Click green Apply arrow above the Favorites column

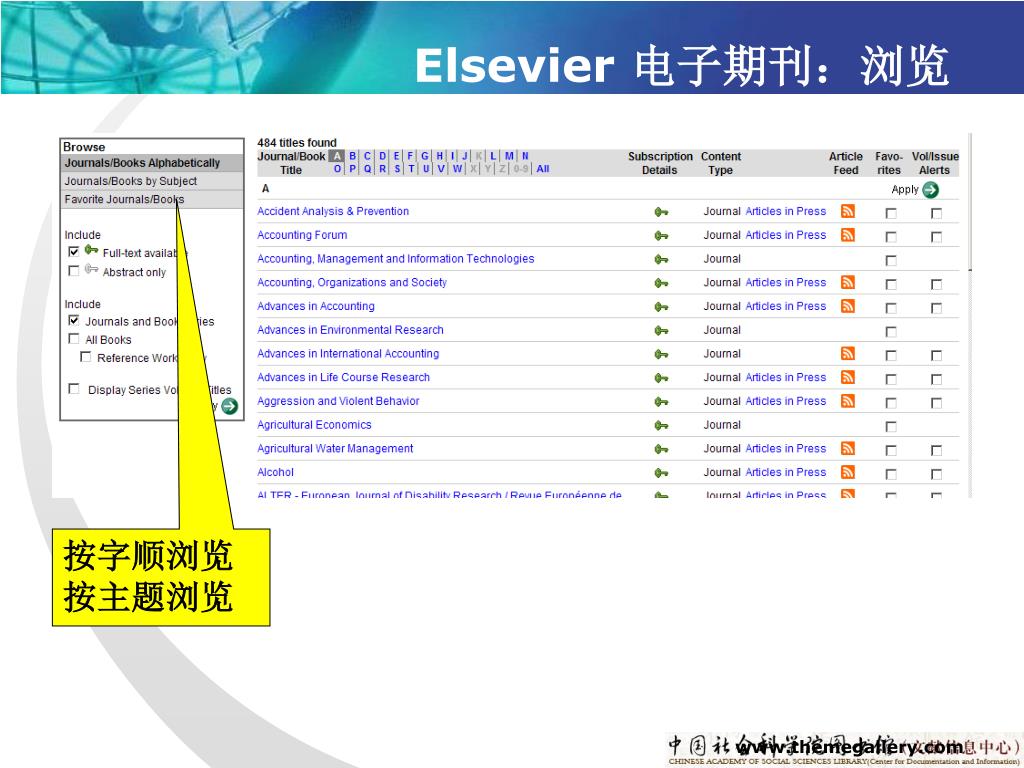[x=931, y=189]
